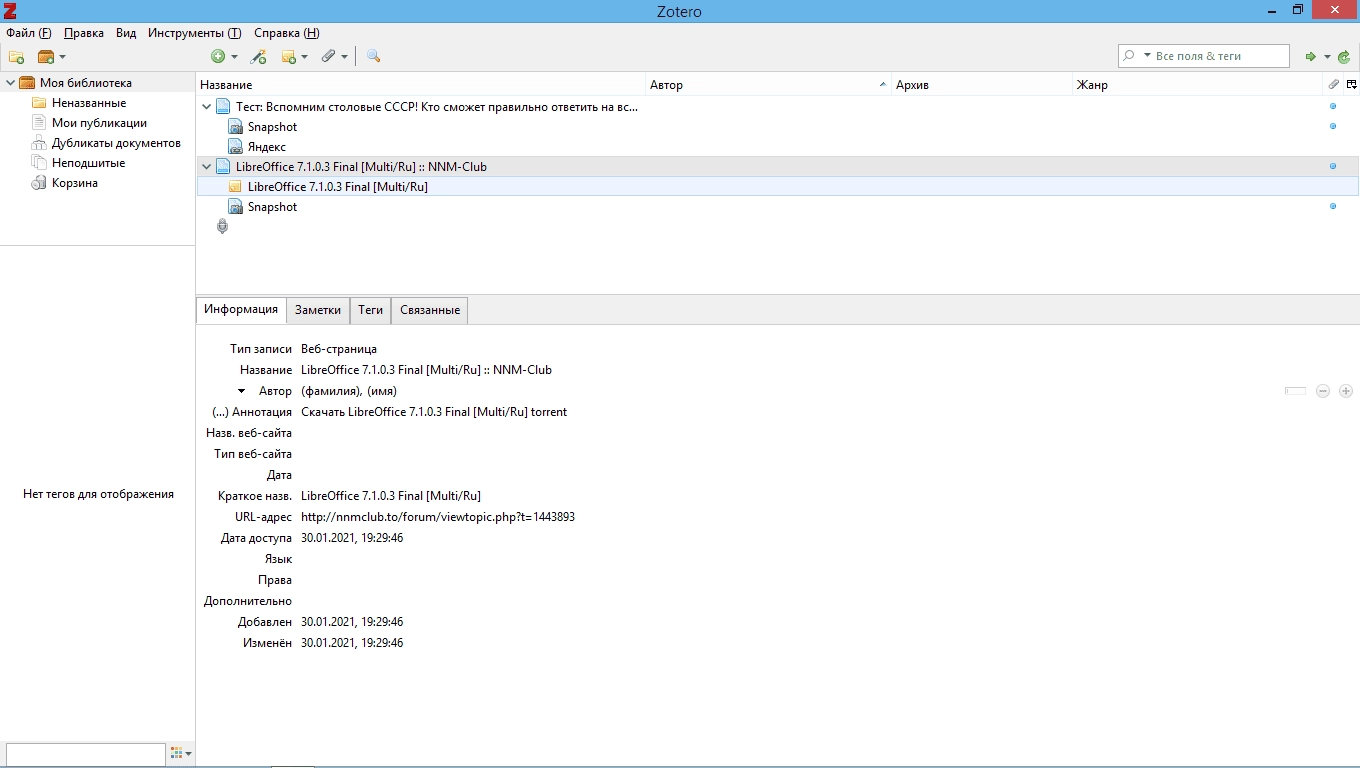The height and width of the screenshot is (768, 1360).
Task: Open the 'Справка' menu
Action: pos(287,33)
